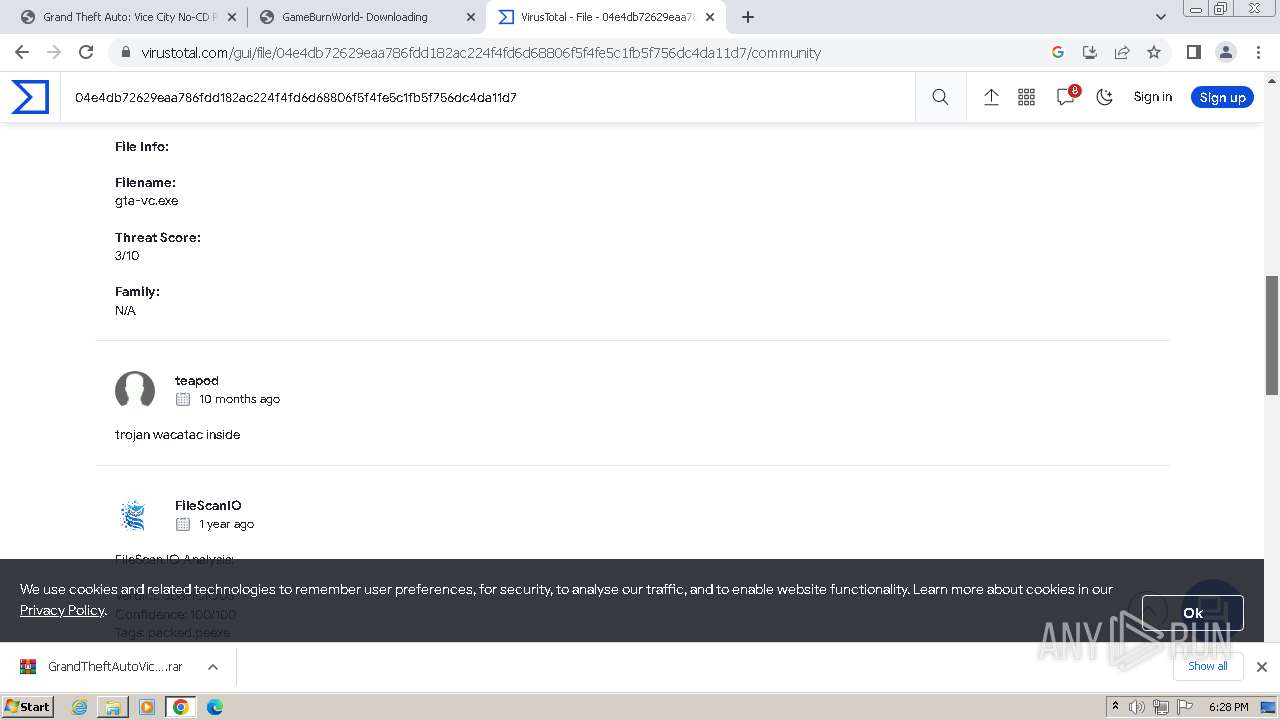The height and width of the screenshot is (720, 1280).
Task: Select the threat score 3/10 text
Action: (127, 255)
